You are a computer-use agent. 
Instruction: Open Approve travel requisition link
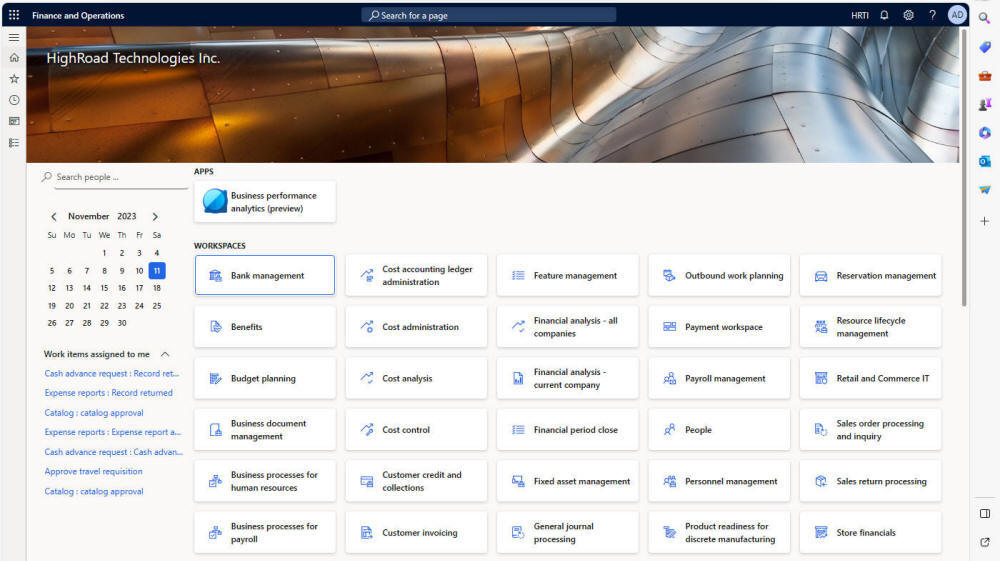point(93,471)
